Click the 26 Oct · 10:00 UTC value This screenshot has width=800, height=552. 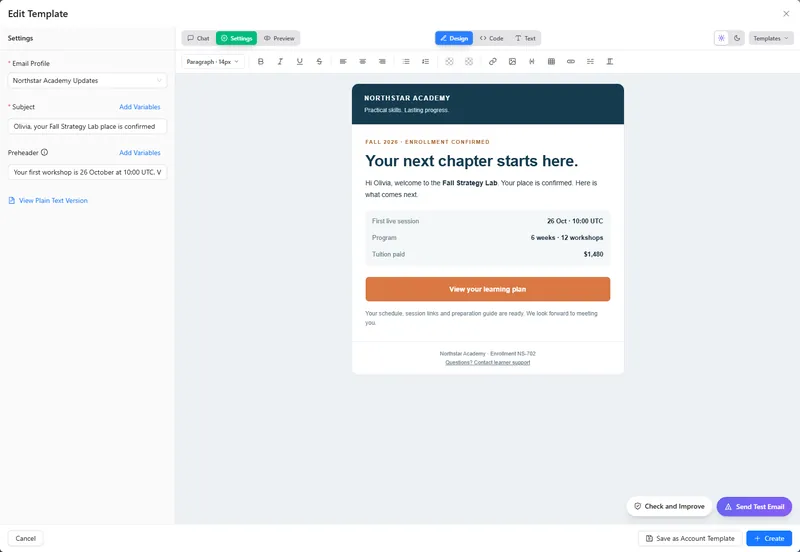pos(575,221)
